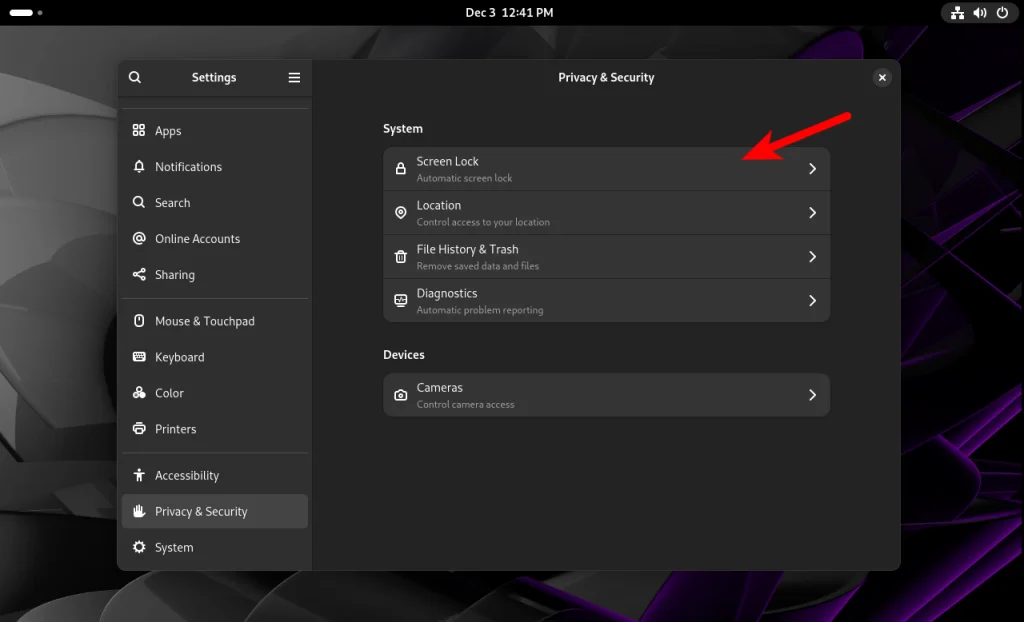
Task: Click the search icon in Settings header
Action: tap(135, 77)
